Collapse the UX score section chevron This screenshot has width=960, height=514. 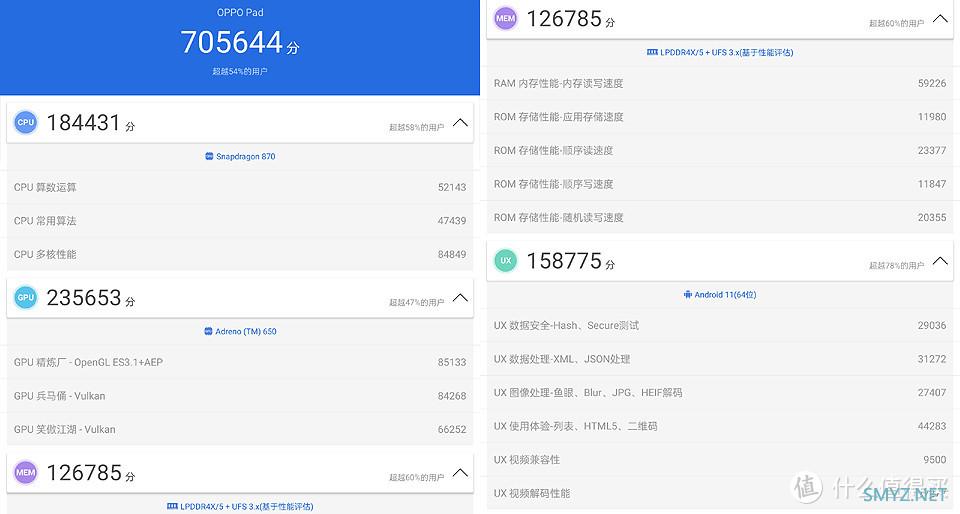[x=940, y=261]
